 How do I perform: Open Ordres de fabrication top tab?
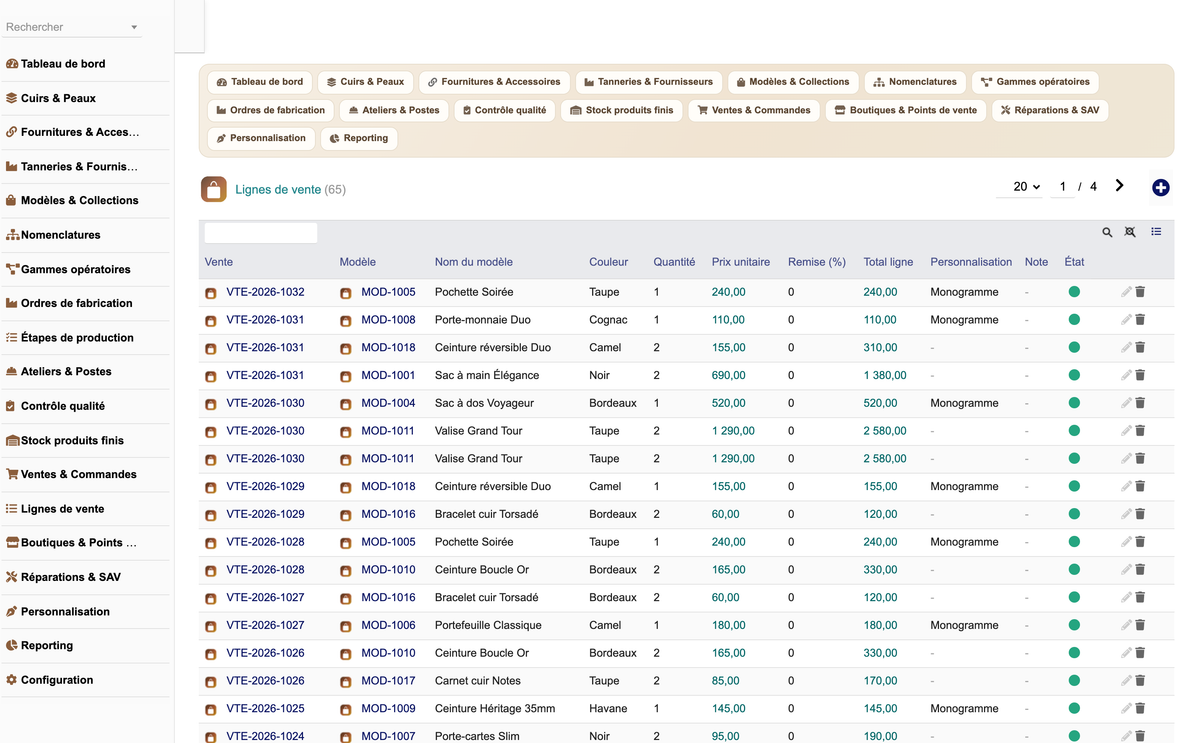pyautogui.click(x=271, y=110)
